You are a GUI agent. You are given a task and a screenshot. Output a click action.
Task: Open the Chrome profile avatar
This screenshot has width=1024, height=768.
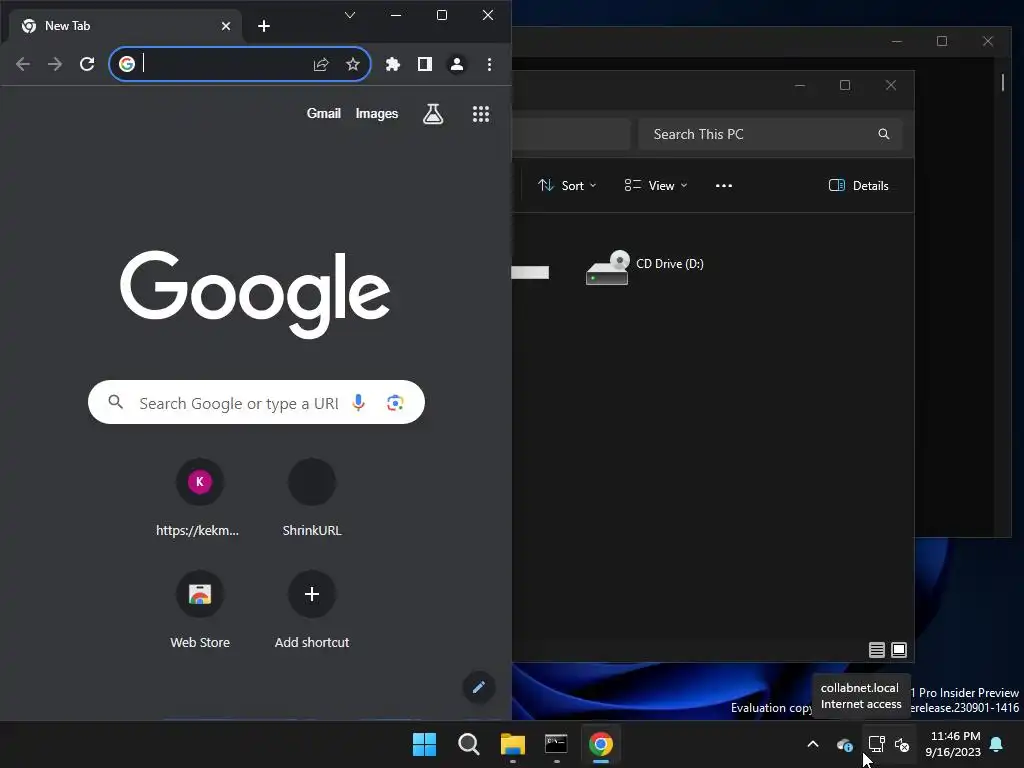pos(456,64)
